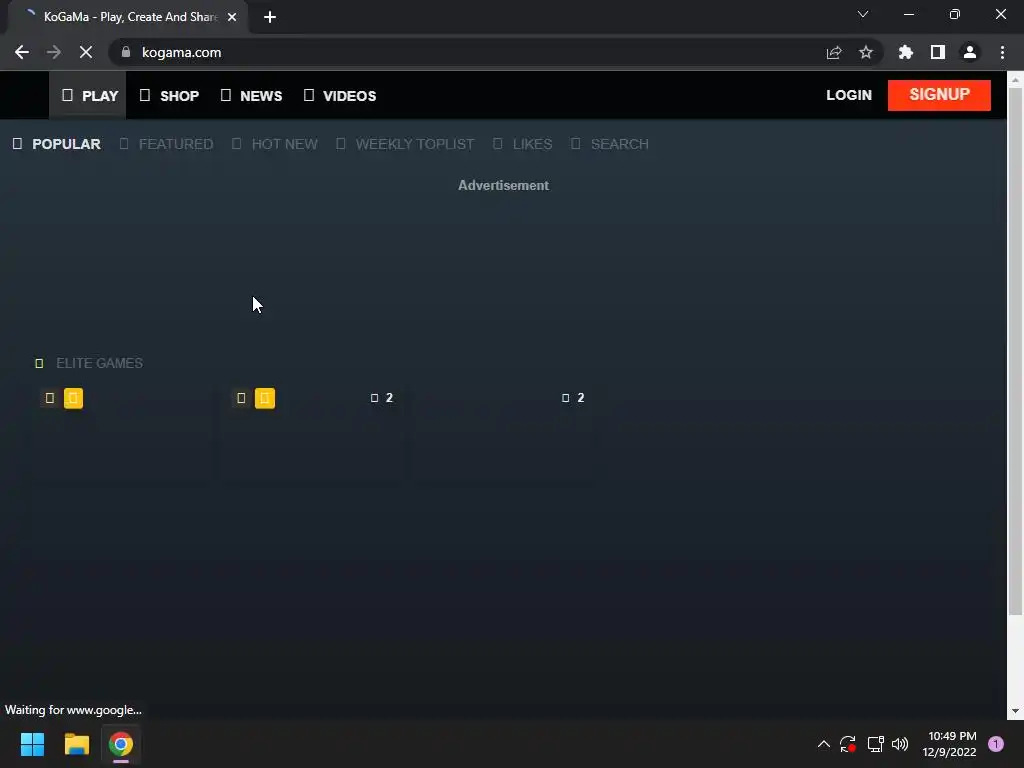
Task: Switch to the FEATURED tab
Action: [x=167, y=144]
